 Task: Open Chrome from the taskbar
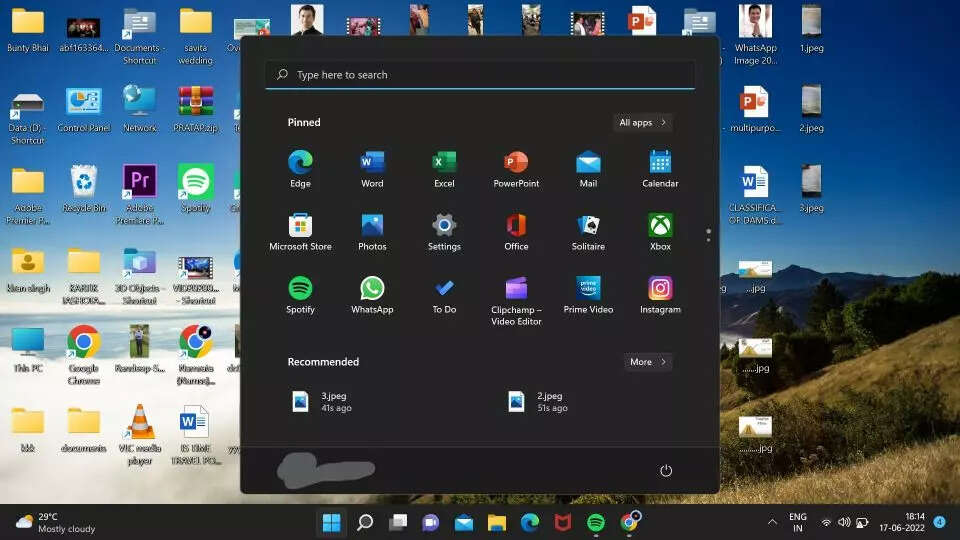pyautogui.click(x=629, y=522)
